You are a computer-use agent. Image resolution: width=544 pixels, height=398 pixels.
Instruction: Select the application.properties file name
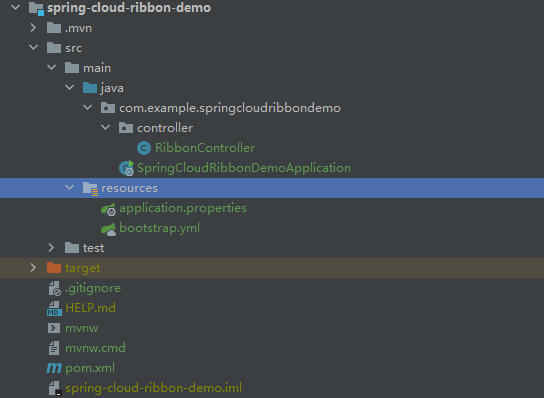pos(183,208)
